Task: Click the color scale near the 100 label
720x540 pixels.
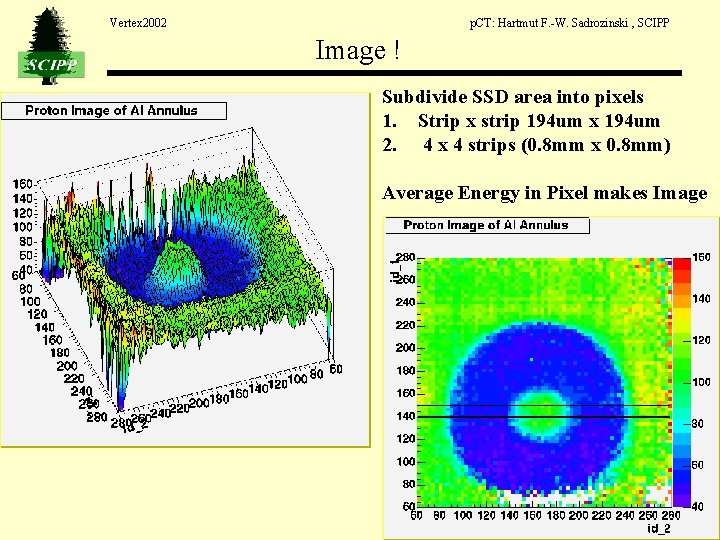Action: [x=682, y=382]
